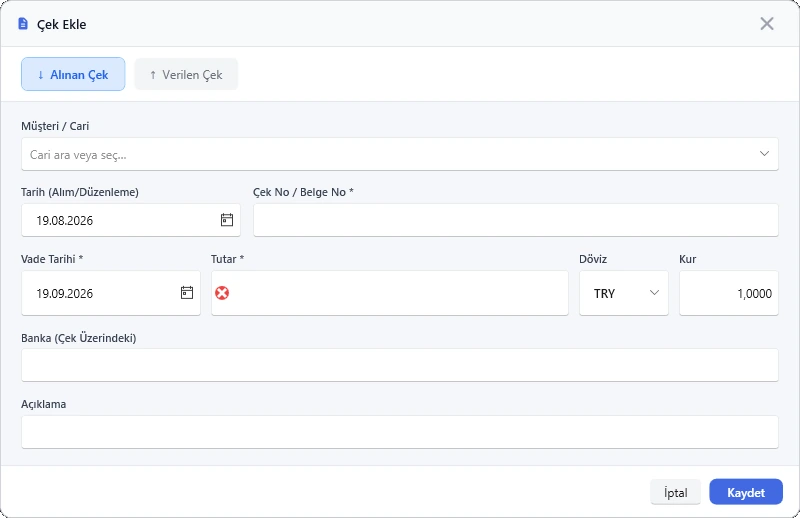Open the Döviz TRY dropdown

click(x=623, y=293)
